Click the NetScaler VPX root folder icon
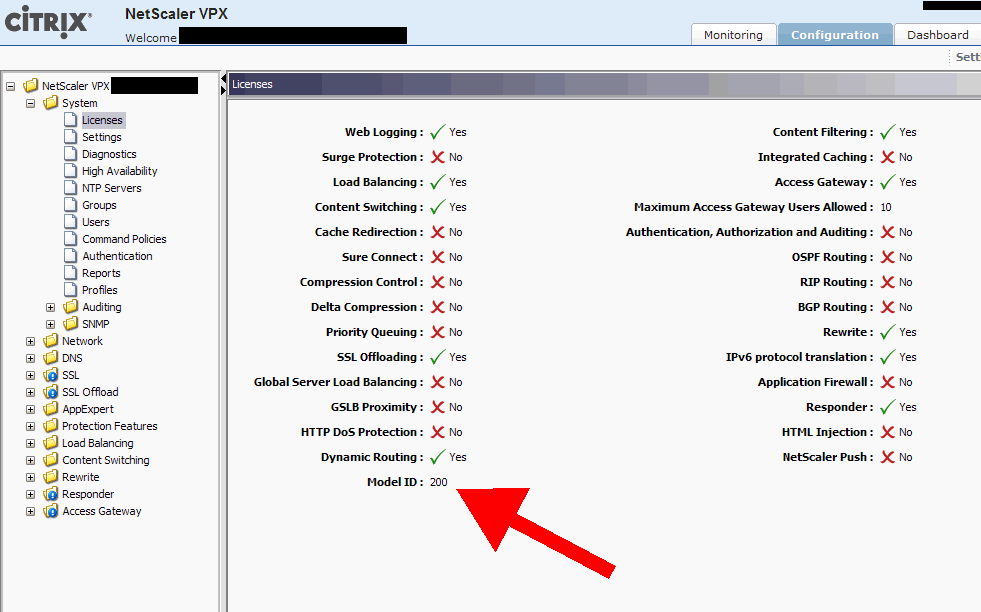Screen dimensions: 981x612 click(x=31, y=86)
